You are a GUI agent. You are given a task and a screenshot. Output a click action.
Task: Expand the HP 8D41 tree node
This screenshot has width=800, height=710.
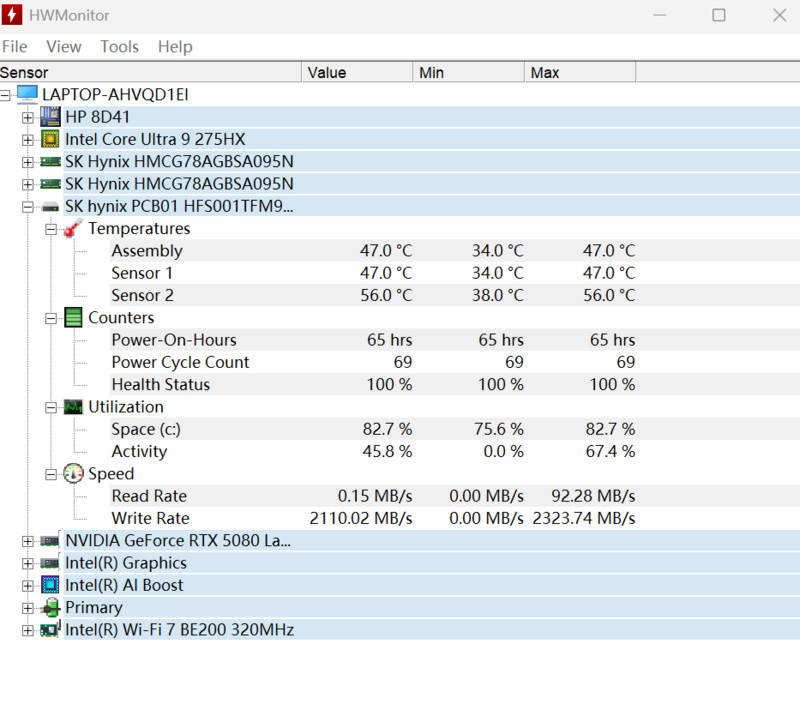pos(28,117)
